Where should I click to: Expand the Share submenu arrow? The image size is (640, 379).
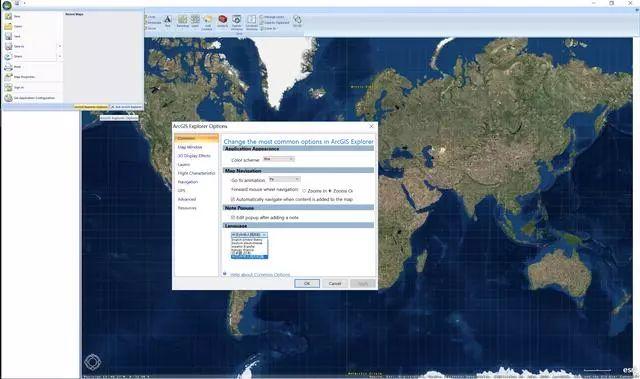[60, 56]
